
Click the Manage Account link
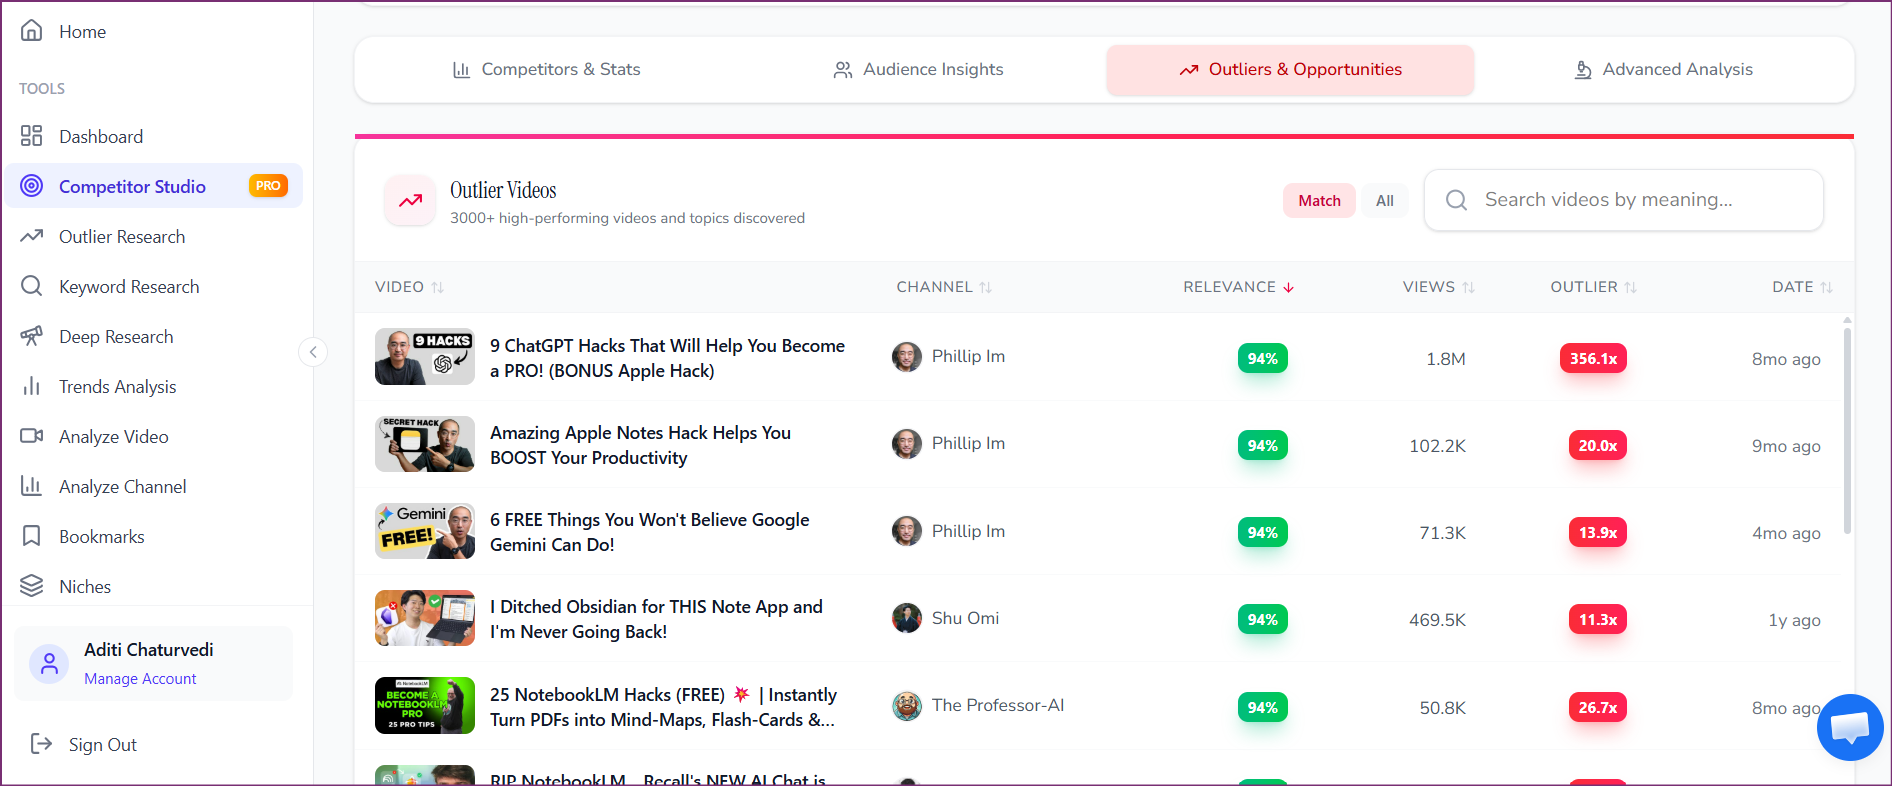point(140,678)
